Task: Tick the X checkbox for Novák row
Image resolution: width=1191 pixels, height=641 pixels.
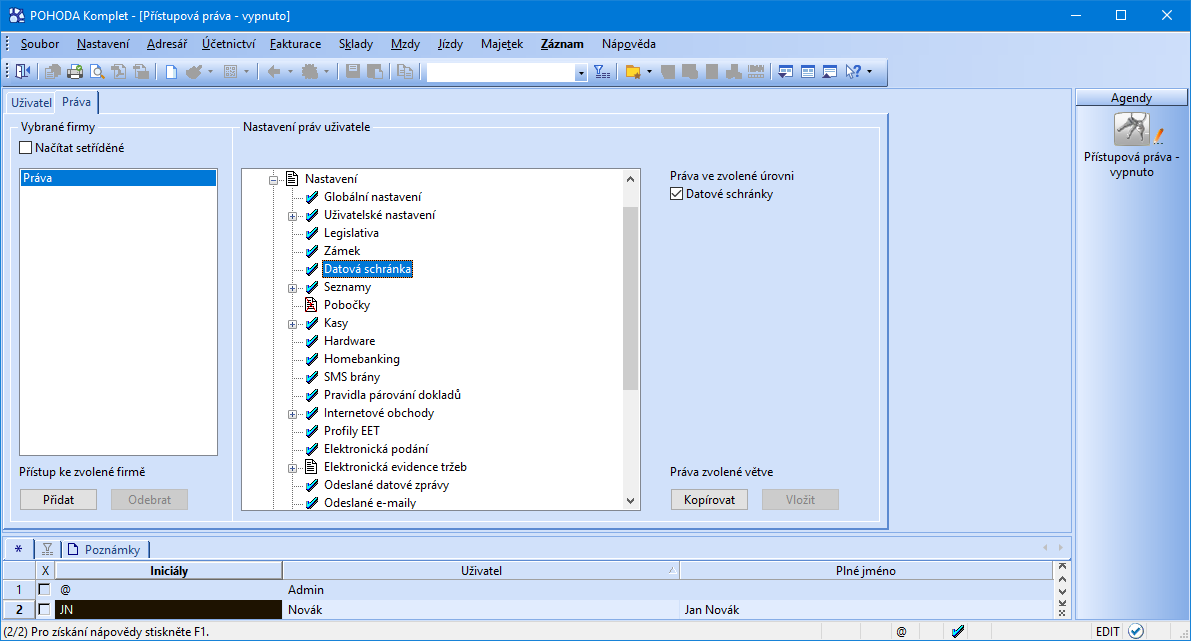Action: coord(44,609)
